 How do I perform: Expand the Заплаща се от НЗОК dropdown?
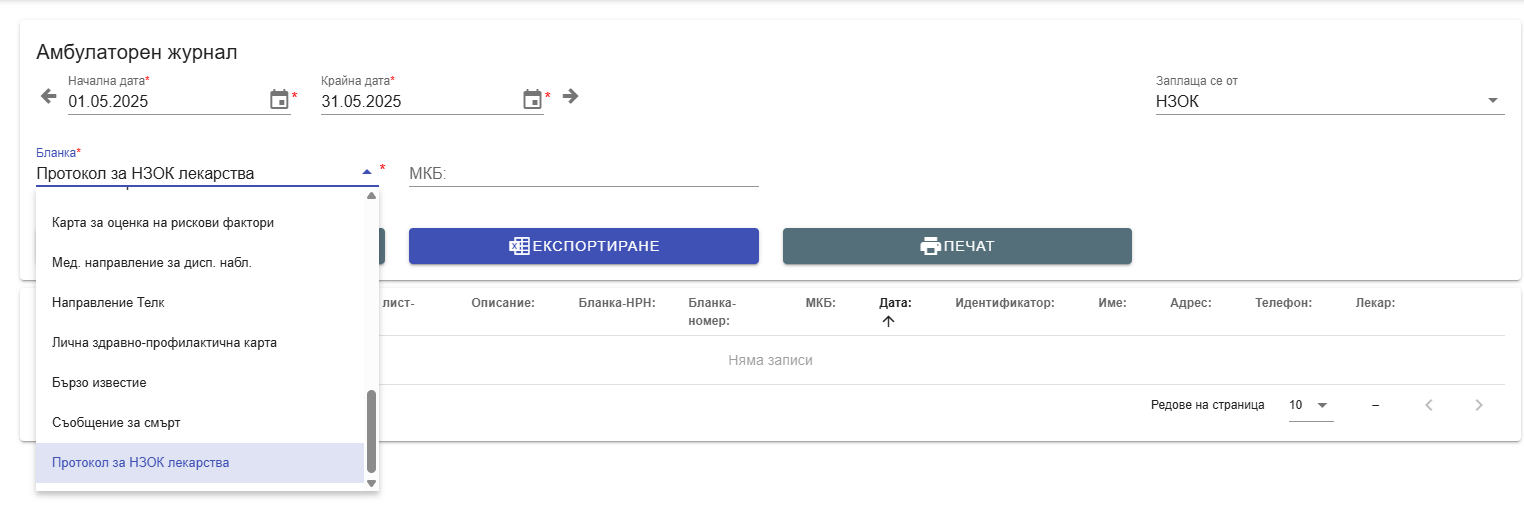point(1330,101)
